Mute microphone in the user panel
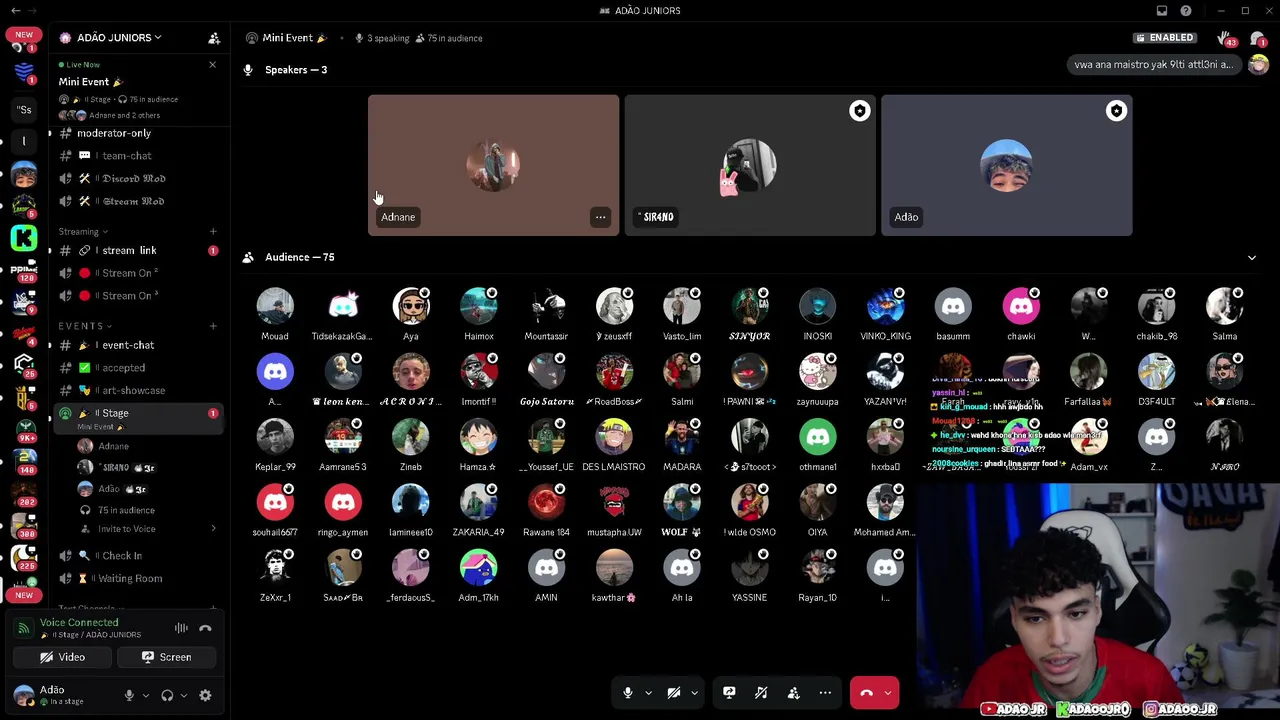The width and height of the screenshot is (1280, 720). click(129, 695)
